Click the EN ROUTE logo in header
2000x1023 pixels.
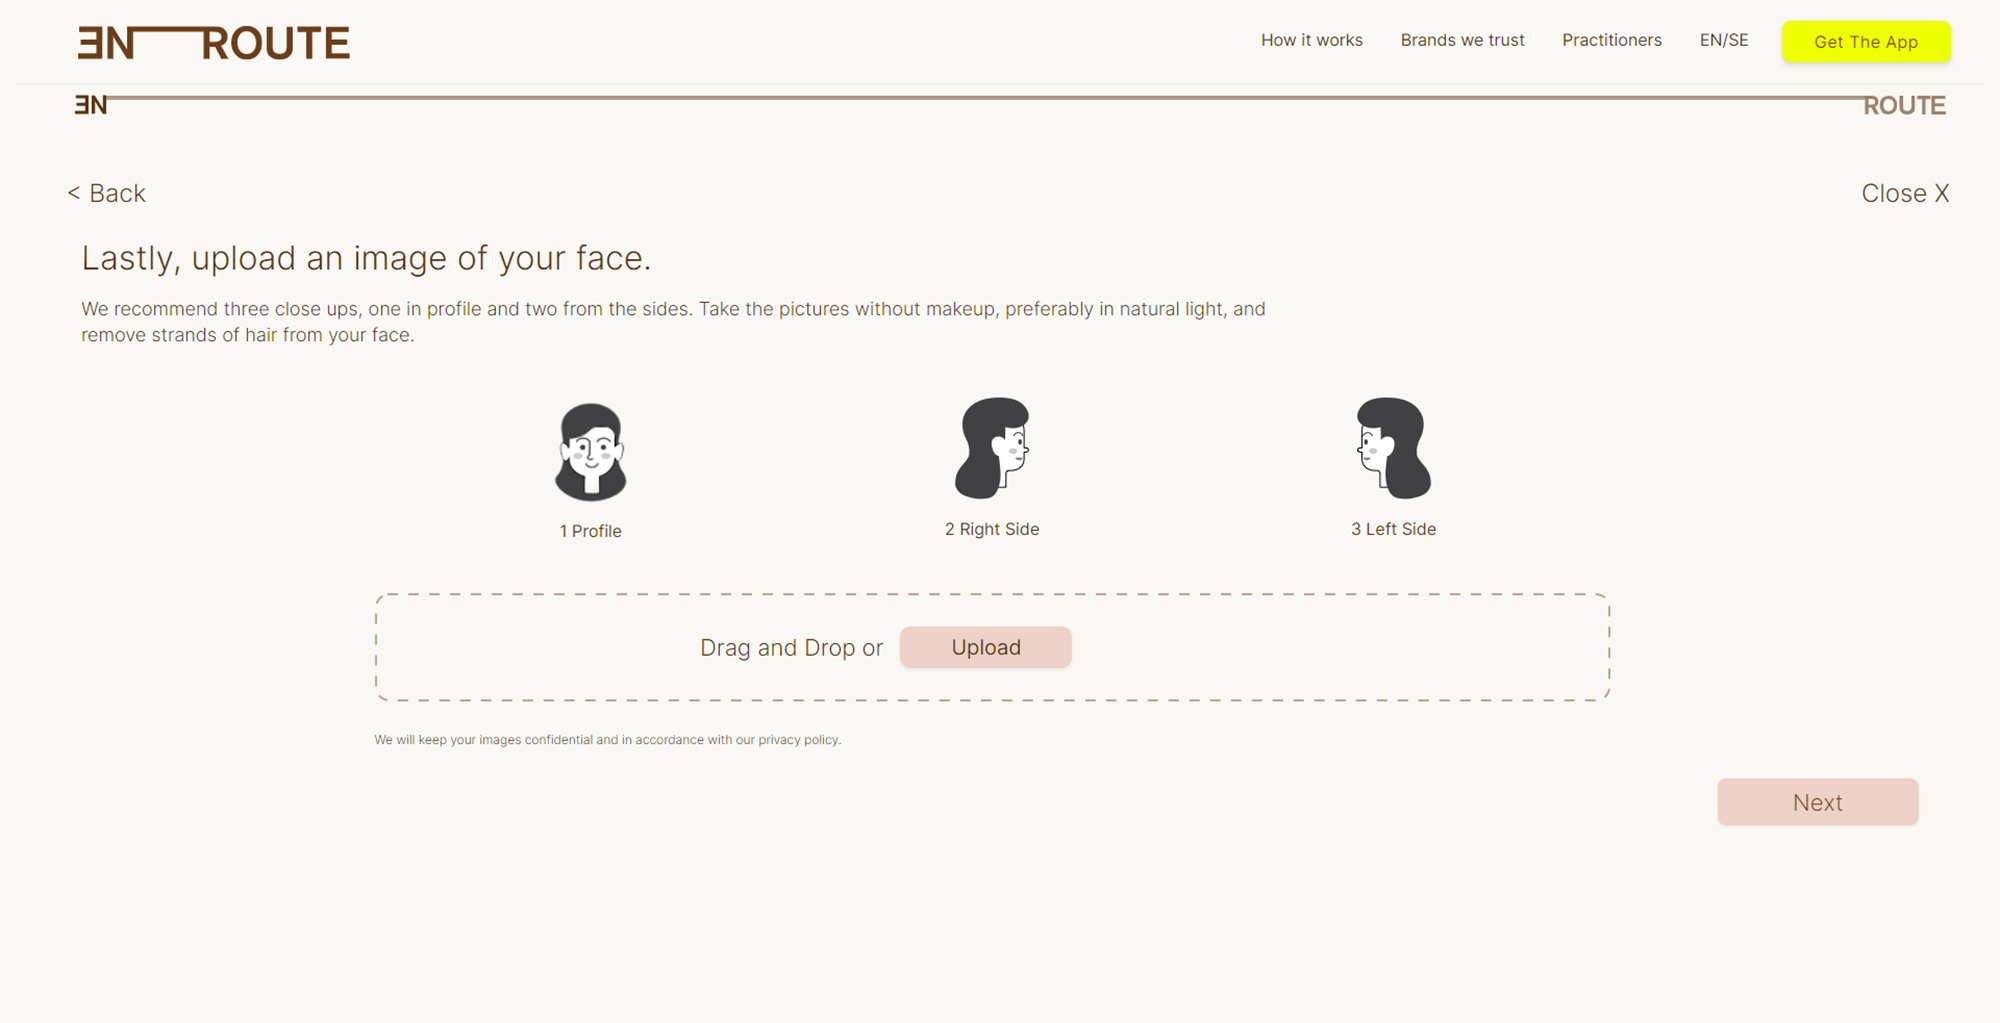[x=214, y=43]
